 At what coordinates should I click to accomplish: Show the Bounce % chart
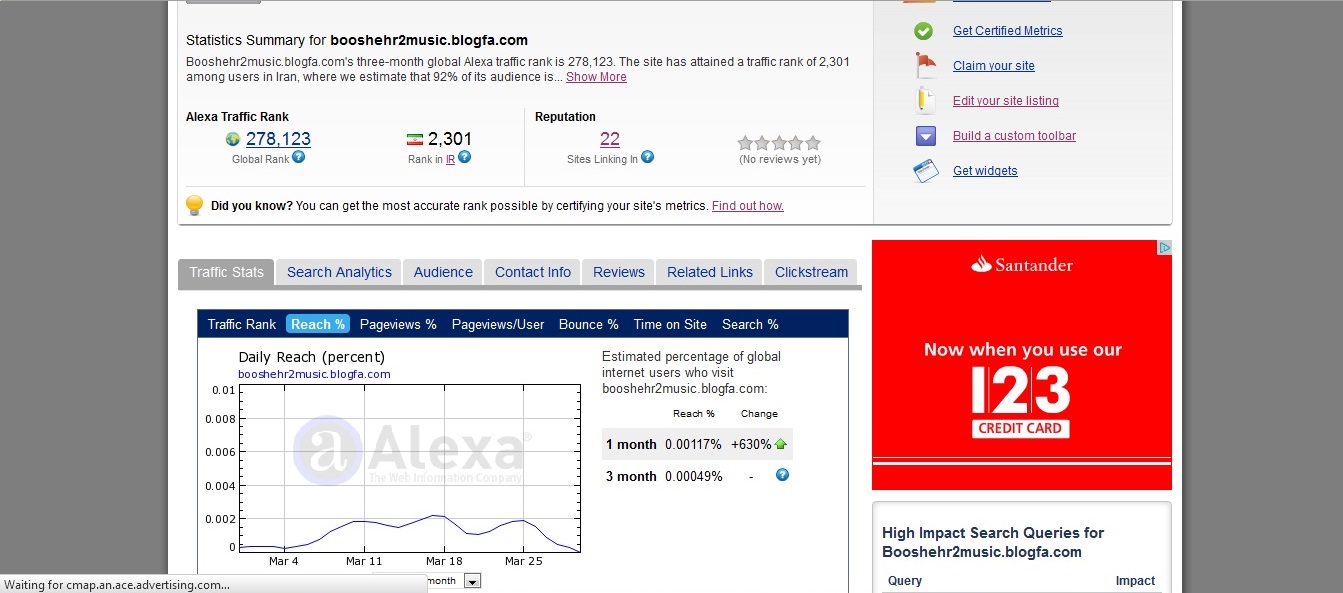(588, 324)
